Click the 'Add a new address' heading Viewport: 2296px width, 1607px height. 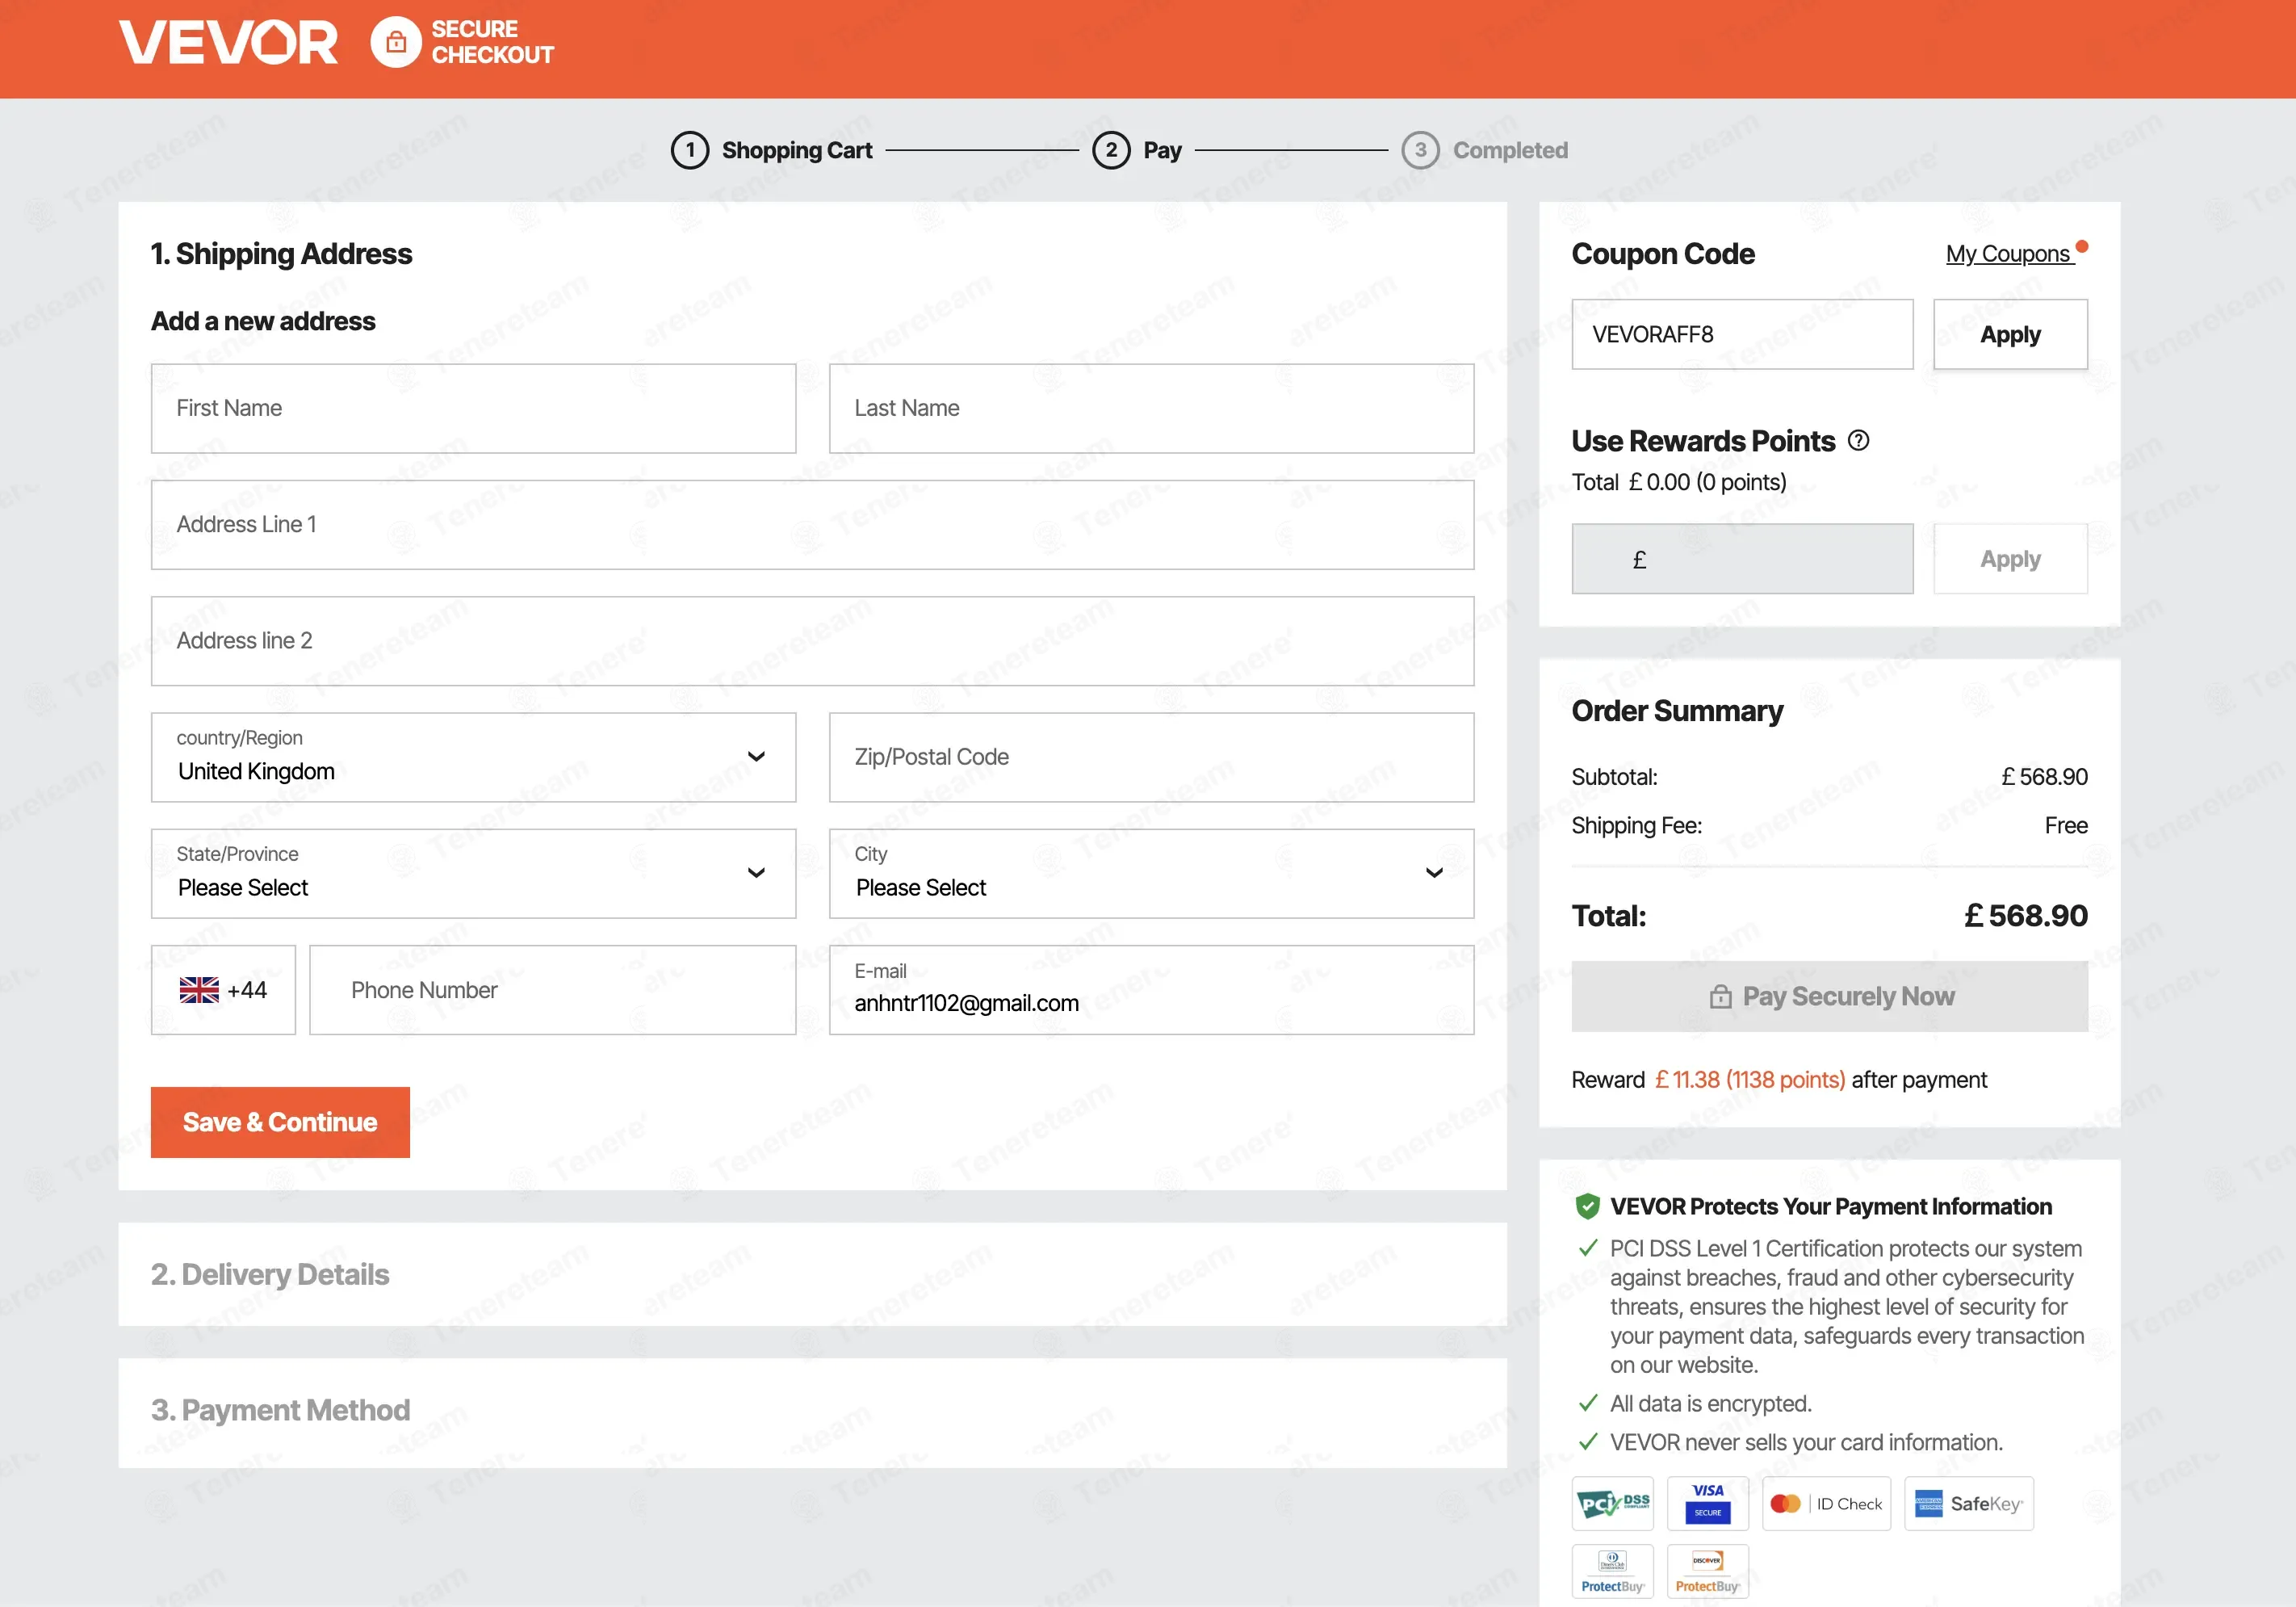click(x=263, y=321)
